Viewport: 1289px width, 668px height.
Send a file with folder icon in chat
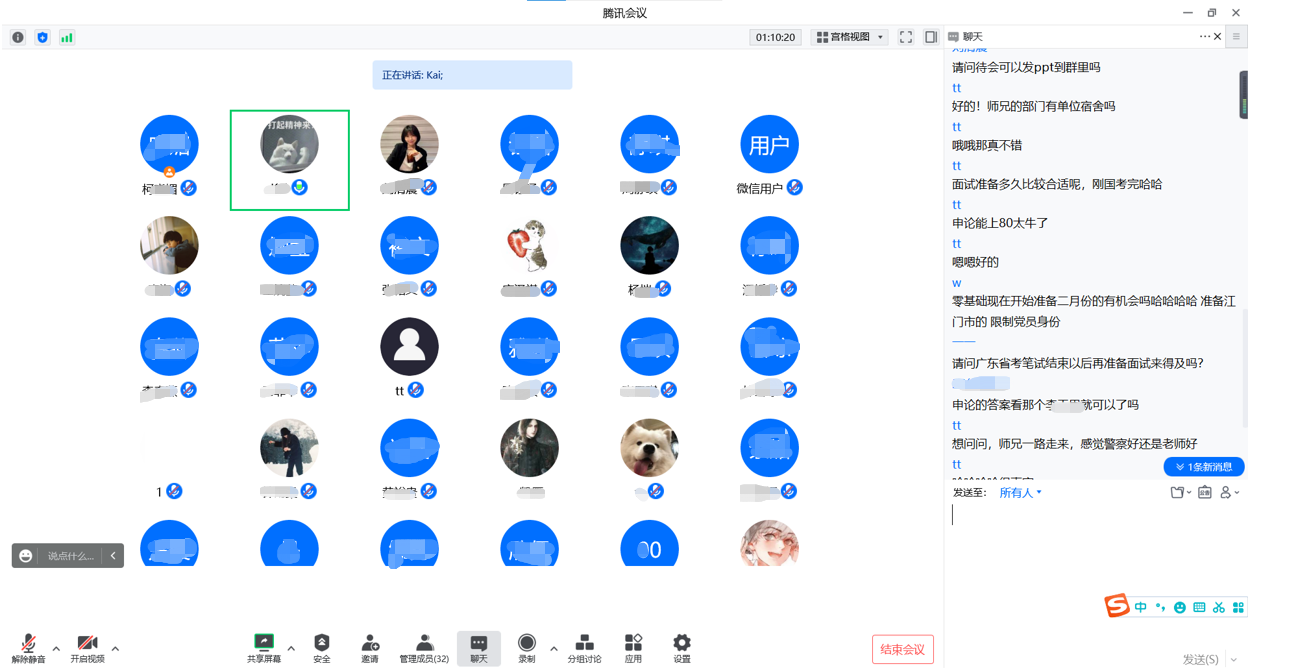[x=1179, y=492]
